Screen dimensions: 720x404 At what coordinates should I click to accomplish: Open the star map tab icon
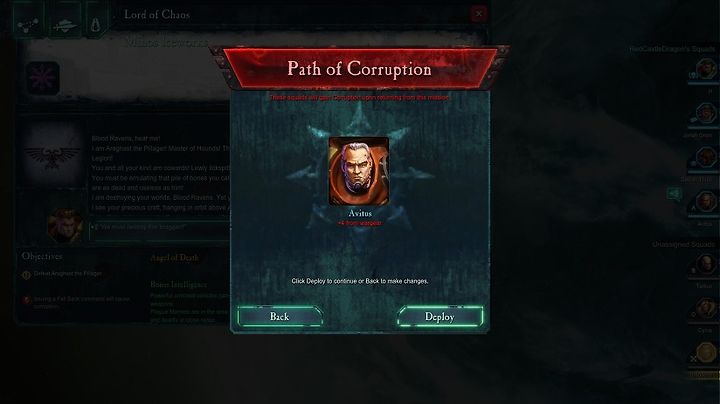28,23
